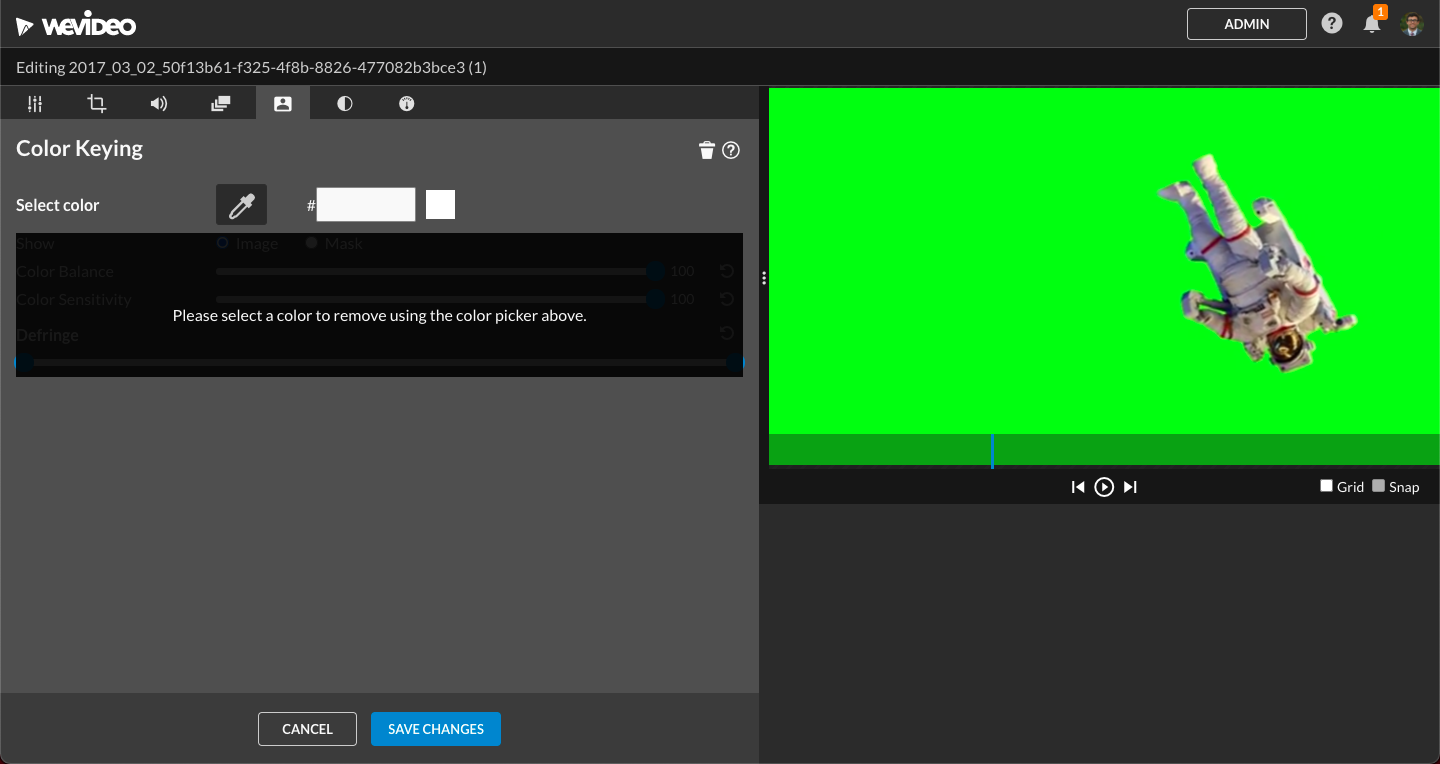Click the blue playhead marker in preview timeline
Viewport: 1440px width, 764px height.
point(992,451)
